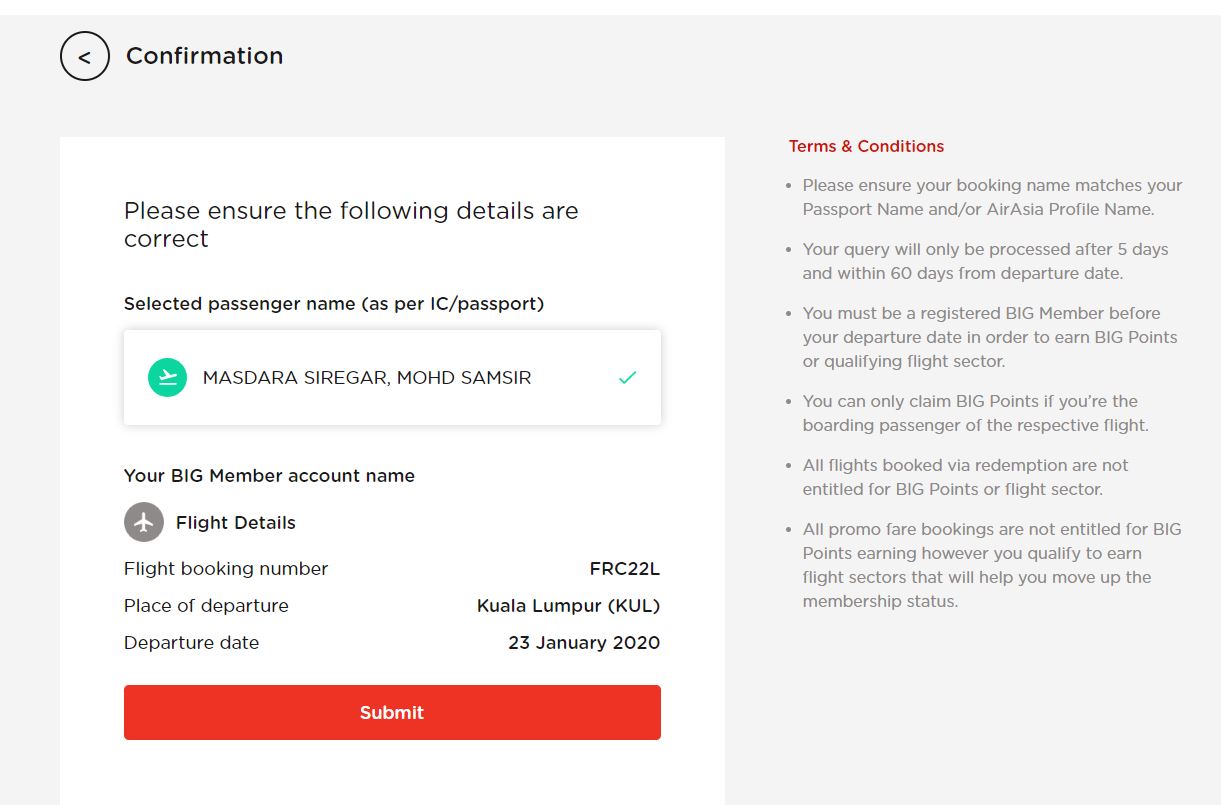Select the MASDARA SIREGAR, MOHD SAMSIR card
The width and height of the screenshot is (1221, 805).
tap(392, 377)
